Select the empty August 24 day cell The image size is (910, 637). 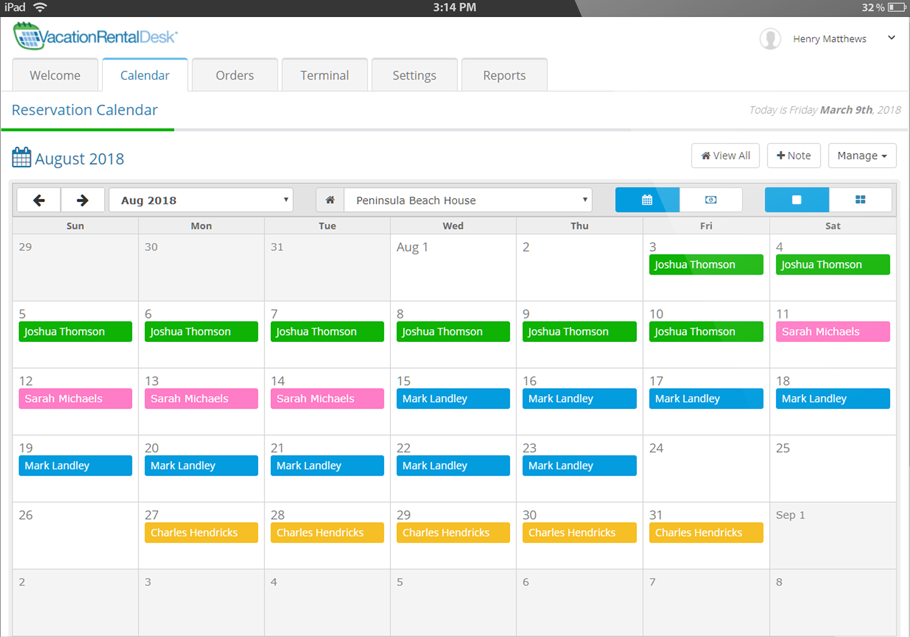(x=706, y=475)
